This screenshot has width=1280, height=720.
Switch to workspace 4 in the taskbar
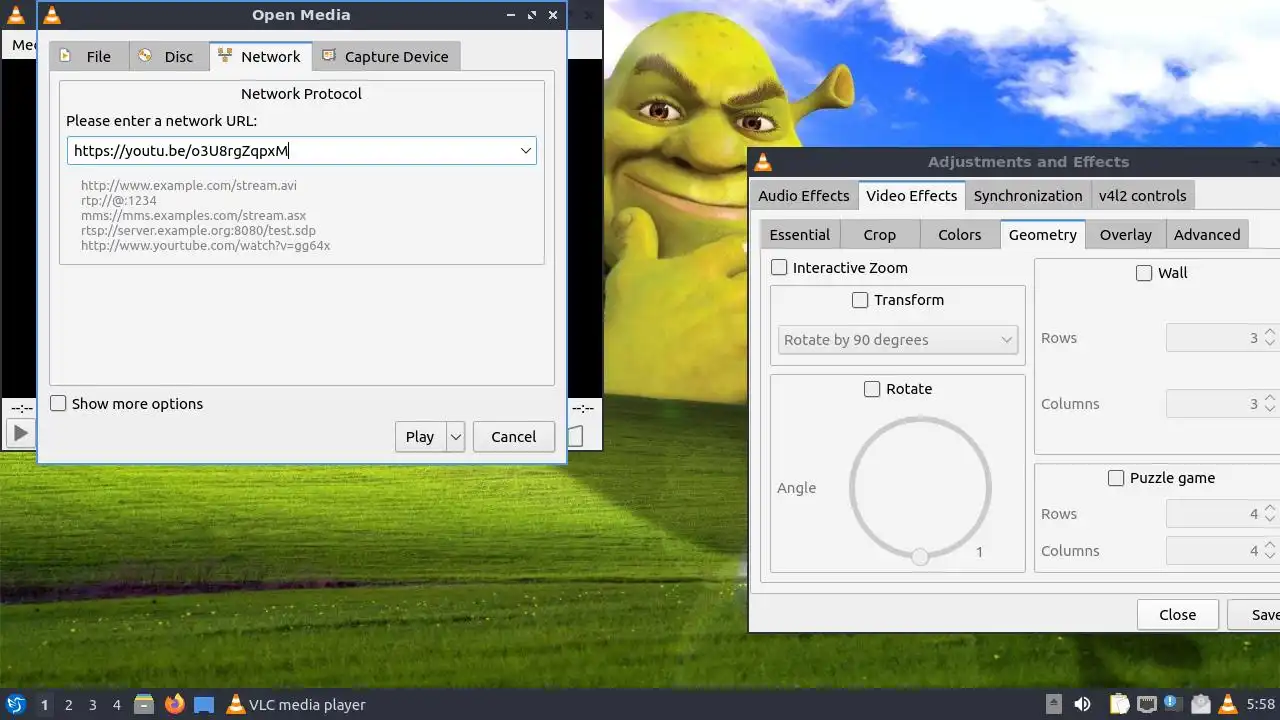pyautogui.click(x=116, y=705)
